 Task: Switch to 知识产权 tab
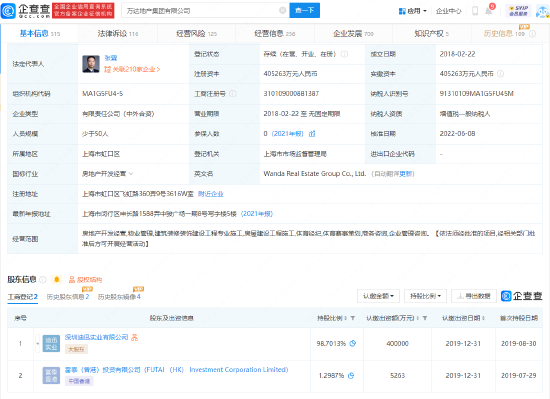[431, 34]
